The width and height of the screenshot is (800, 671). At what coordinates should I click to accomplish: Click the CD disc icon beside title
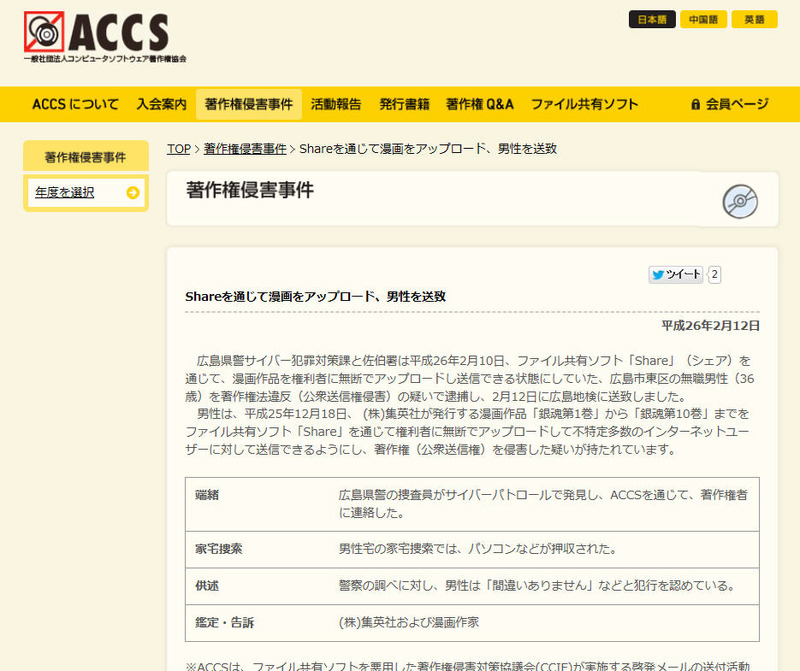pyautogui.click(x=740, y=201)
